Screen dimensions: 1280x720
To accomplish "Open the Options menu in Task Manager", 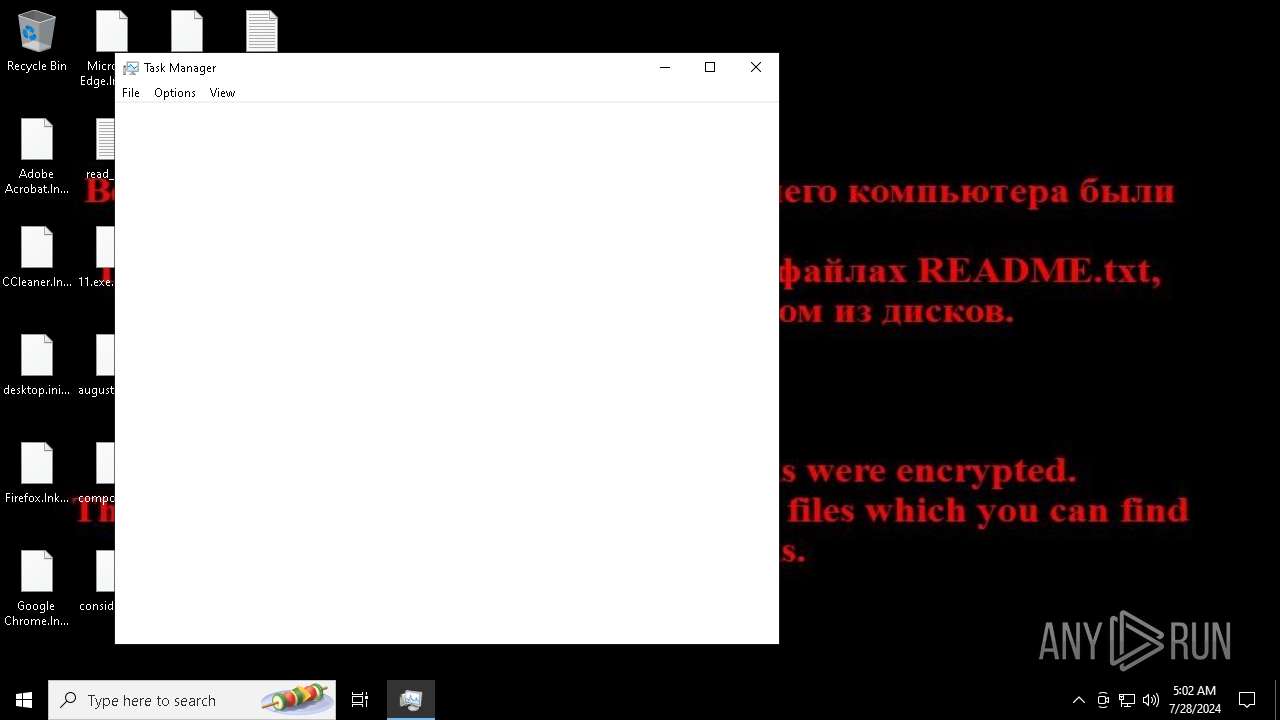I will [x=175, y=93].
